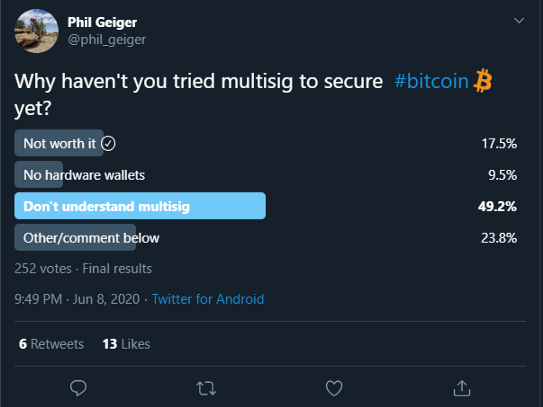This screenshot has height=407, width=543.
Task: Open the Twitter for Android link
Action: (x=208, y=299)
